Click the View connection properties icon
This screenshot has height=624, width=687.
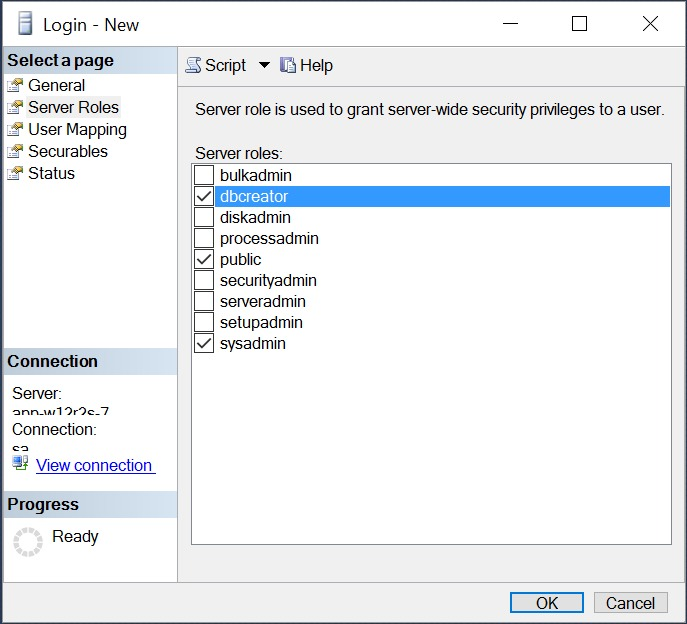pyautogui.click(x=21, y=463)
